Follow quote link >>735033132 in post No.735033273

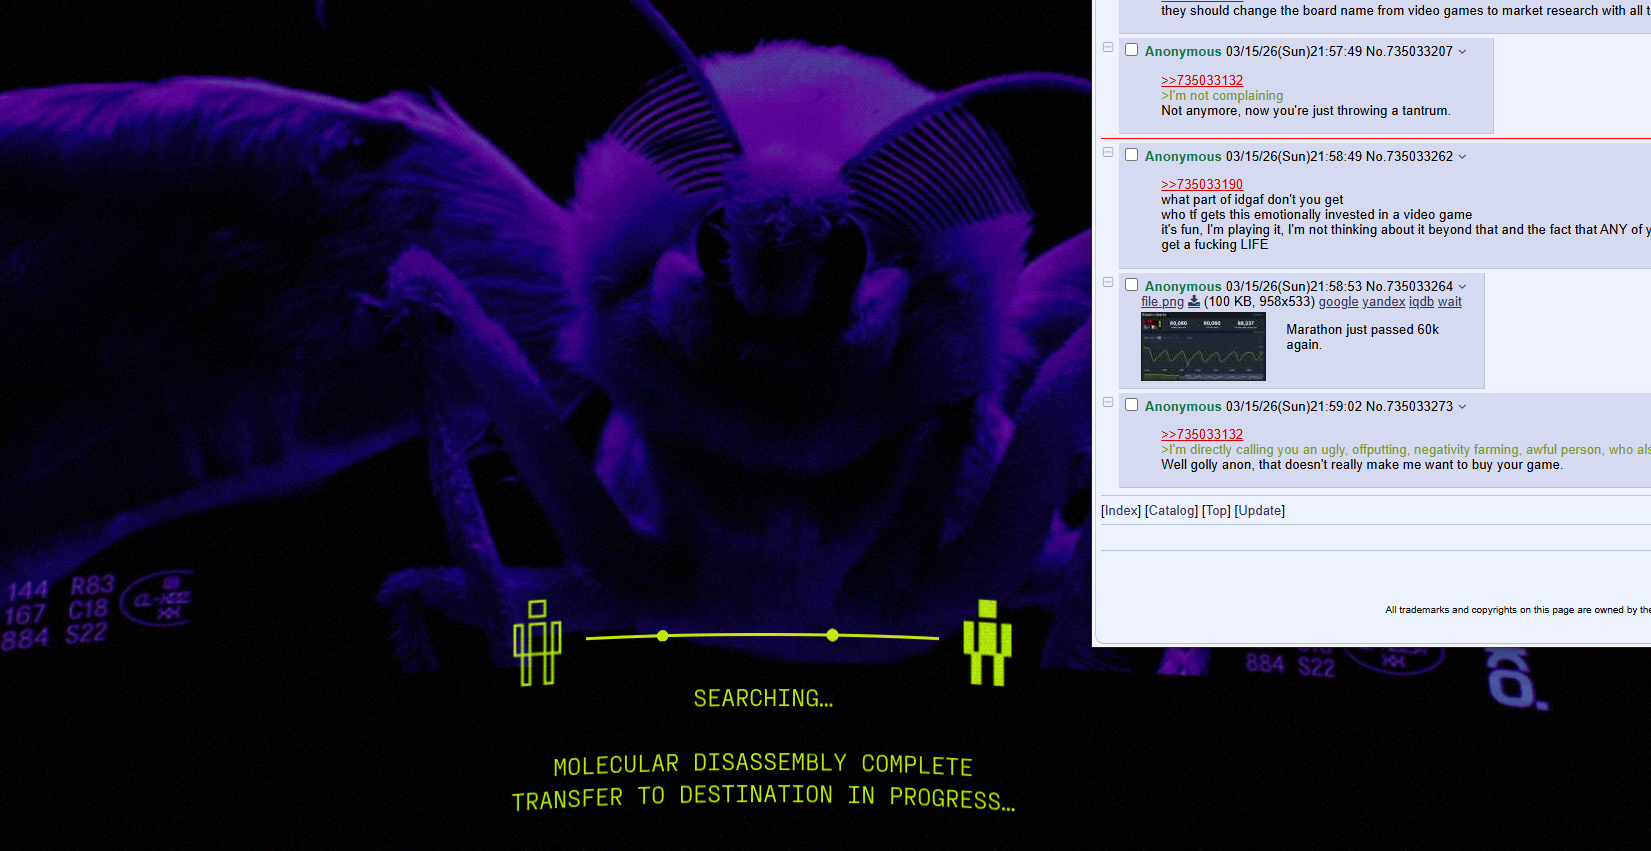(x=1202, y=434)
